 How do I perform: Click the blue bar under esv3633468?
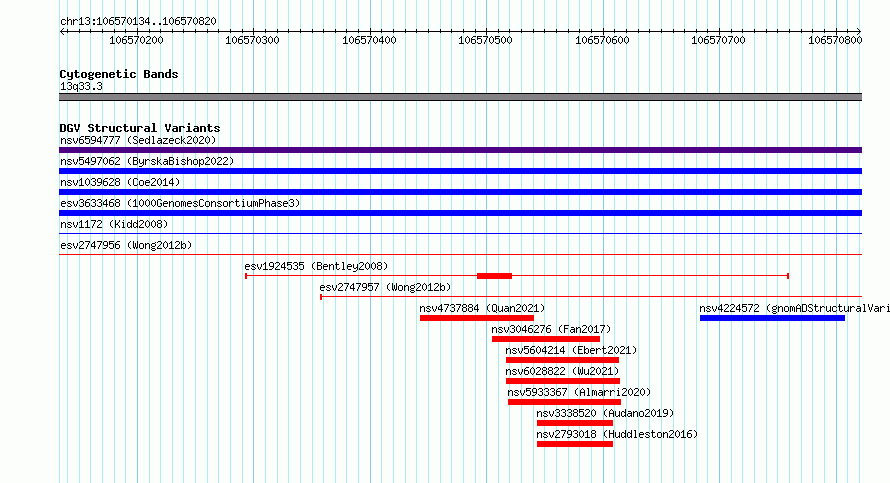[460, 213]
